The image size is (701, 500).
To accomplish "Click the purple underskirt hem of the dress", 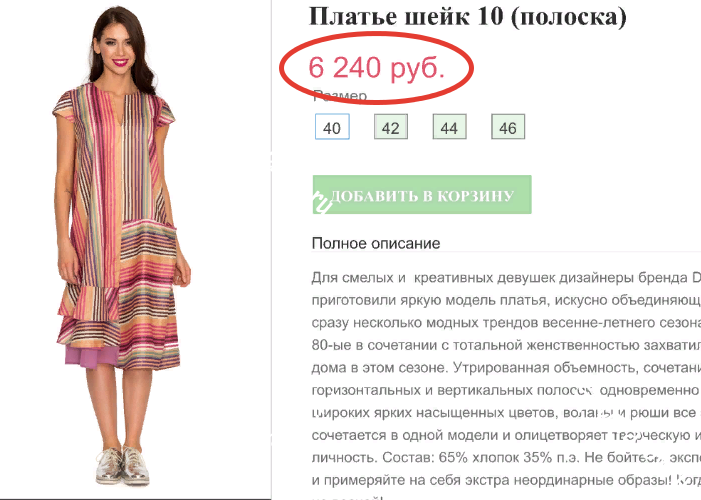I will 92,356.
